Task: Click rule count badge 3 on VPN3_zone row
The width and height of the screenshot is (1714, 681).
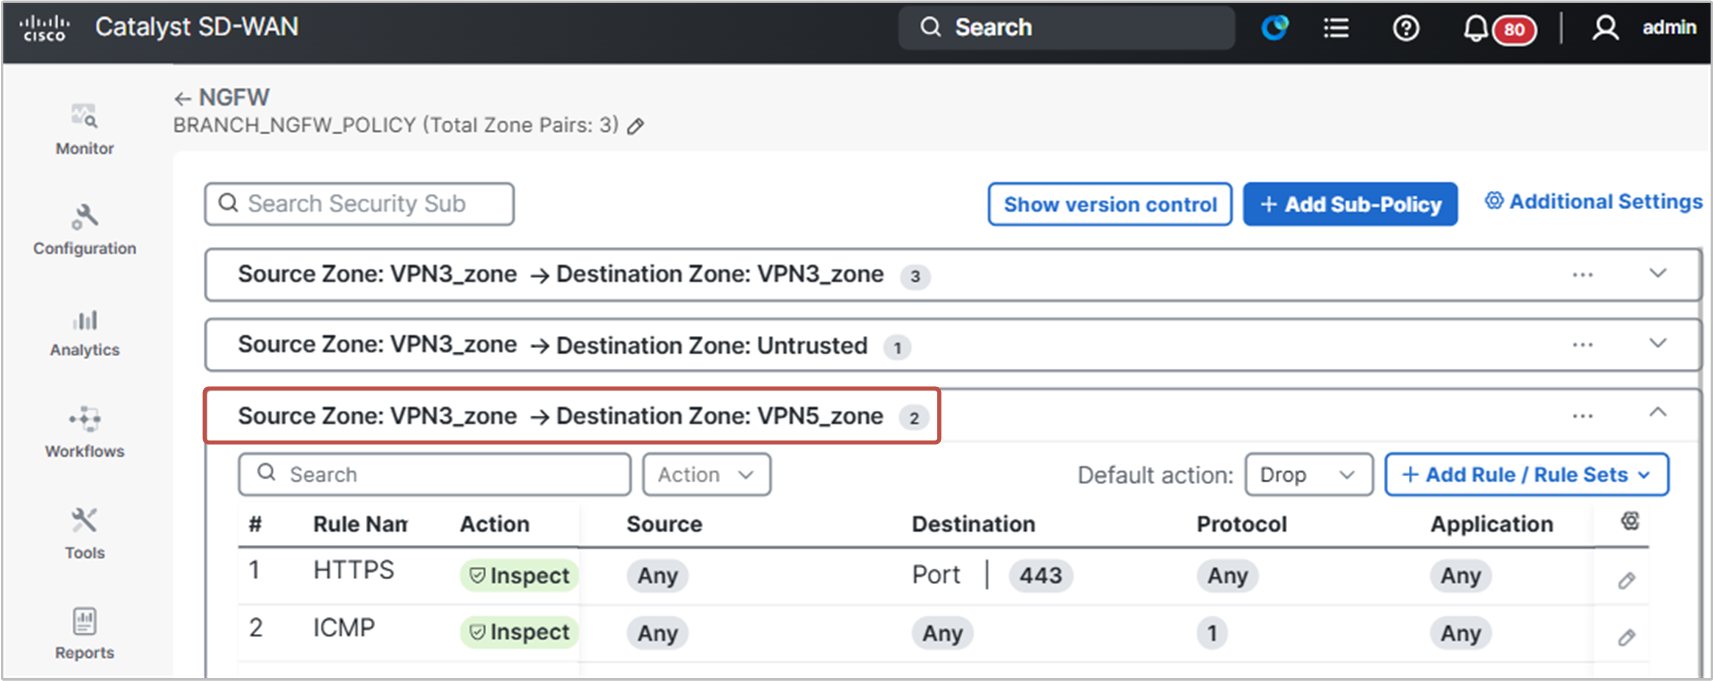Action: tap(915, 276)
